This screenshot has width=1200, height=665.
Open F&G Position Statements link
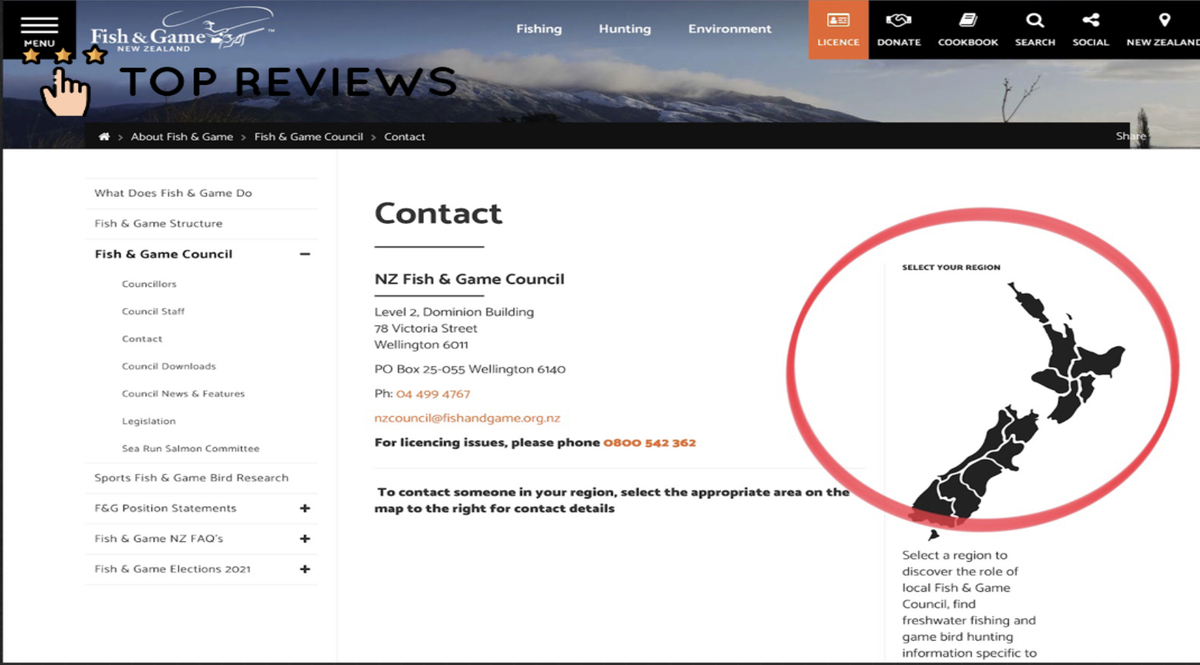click(x=165, y=508)
